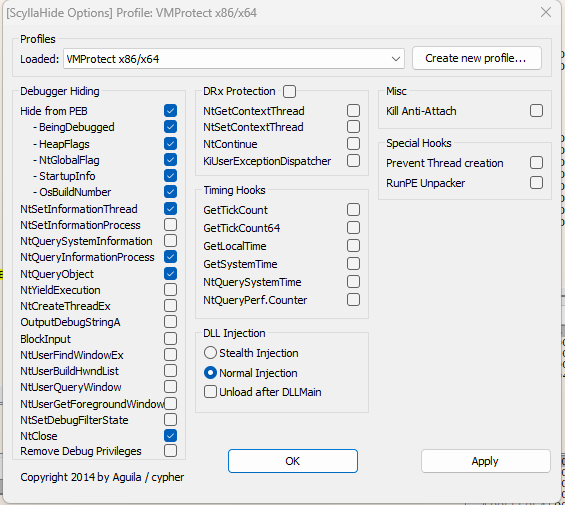
Task: Enable NtQuerySystemTime timing hook
Action: (353, 282)
